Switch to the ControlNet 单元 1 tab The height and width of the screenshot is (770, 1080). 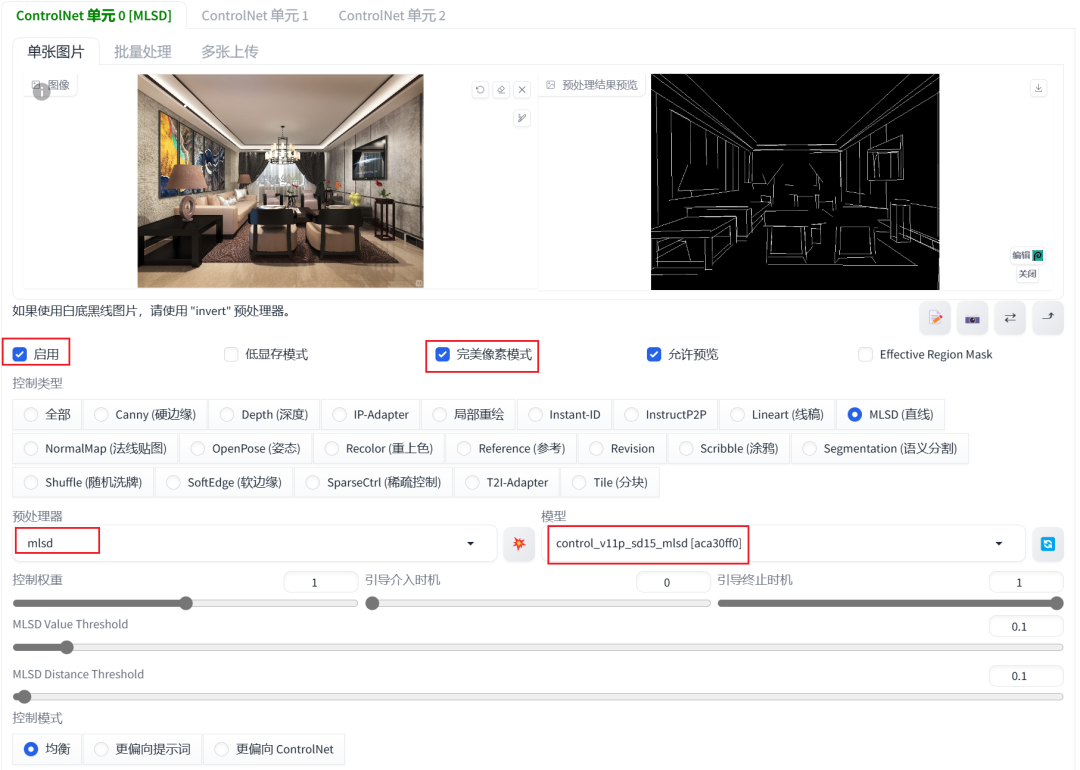pyautogui.click(x=255, y=15)
